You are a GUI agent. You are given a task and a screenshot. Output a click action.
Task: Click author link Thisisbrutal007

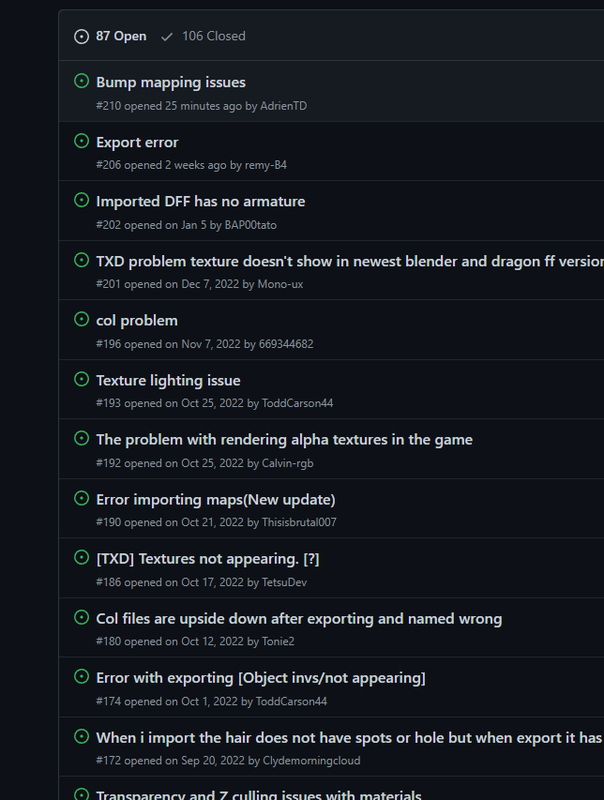tap(299, 523)
